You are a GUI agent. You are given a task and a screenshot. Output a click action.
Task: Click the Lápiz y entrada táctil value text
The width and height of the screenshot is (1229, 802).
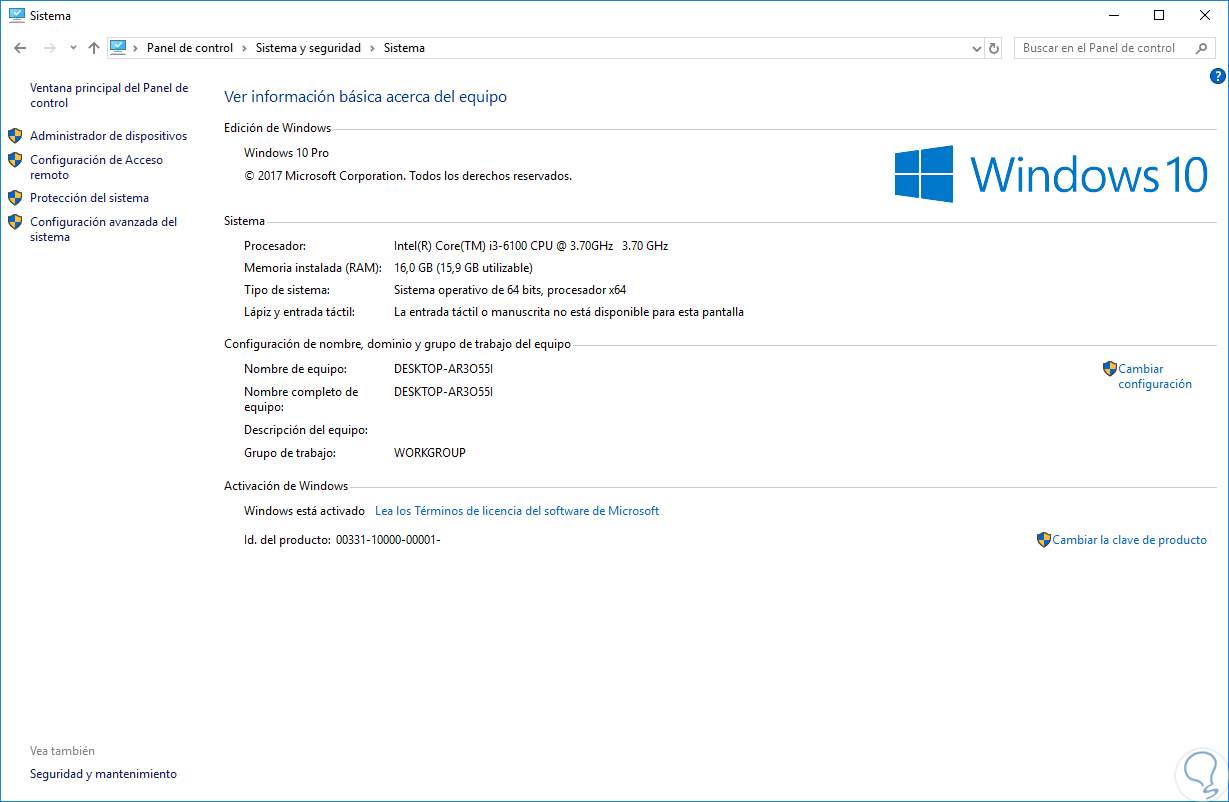point(569,312)
